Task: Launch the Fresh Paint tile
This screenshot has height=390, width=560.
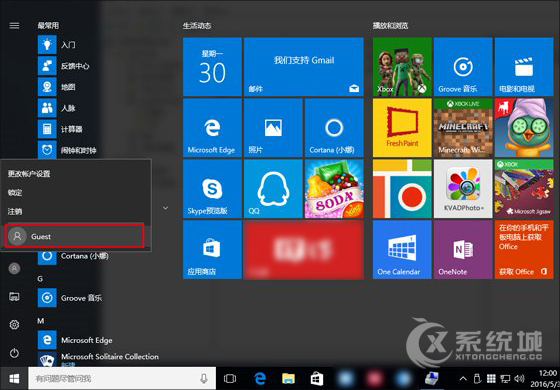Action: coord(402,128)
